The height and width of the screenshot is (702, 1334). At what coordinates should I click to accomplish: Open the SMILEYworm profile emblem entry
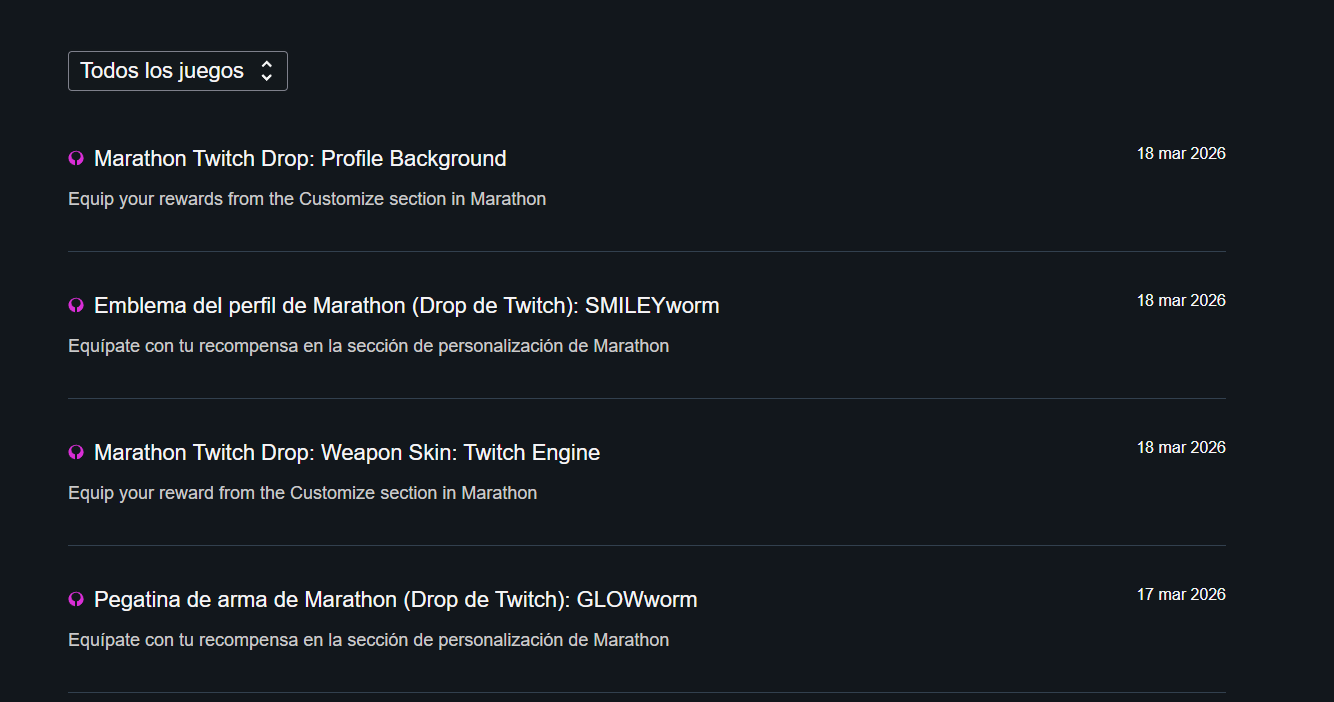click(406, 306)
